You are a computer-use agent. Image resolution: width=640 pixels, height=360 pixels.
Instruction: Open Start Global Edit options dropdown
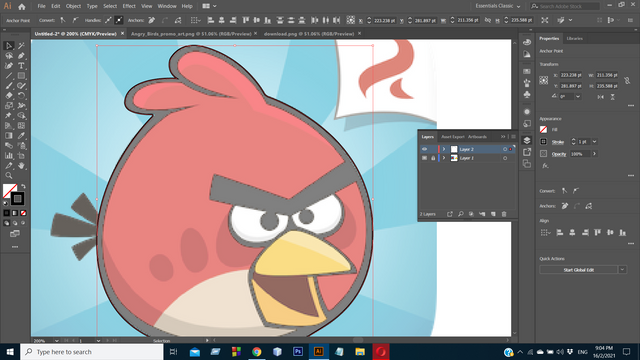click(622, 269)
